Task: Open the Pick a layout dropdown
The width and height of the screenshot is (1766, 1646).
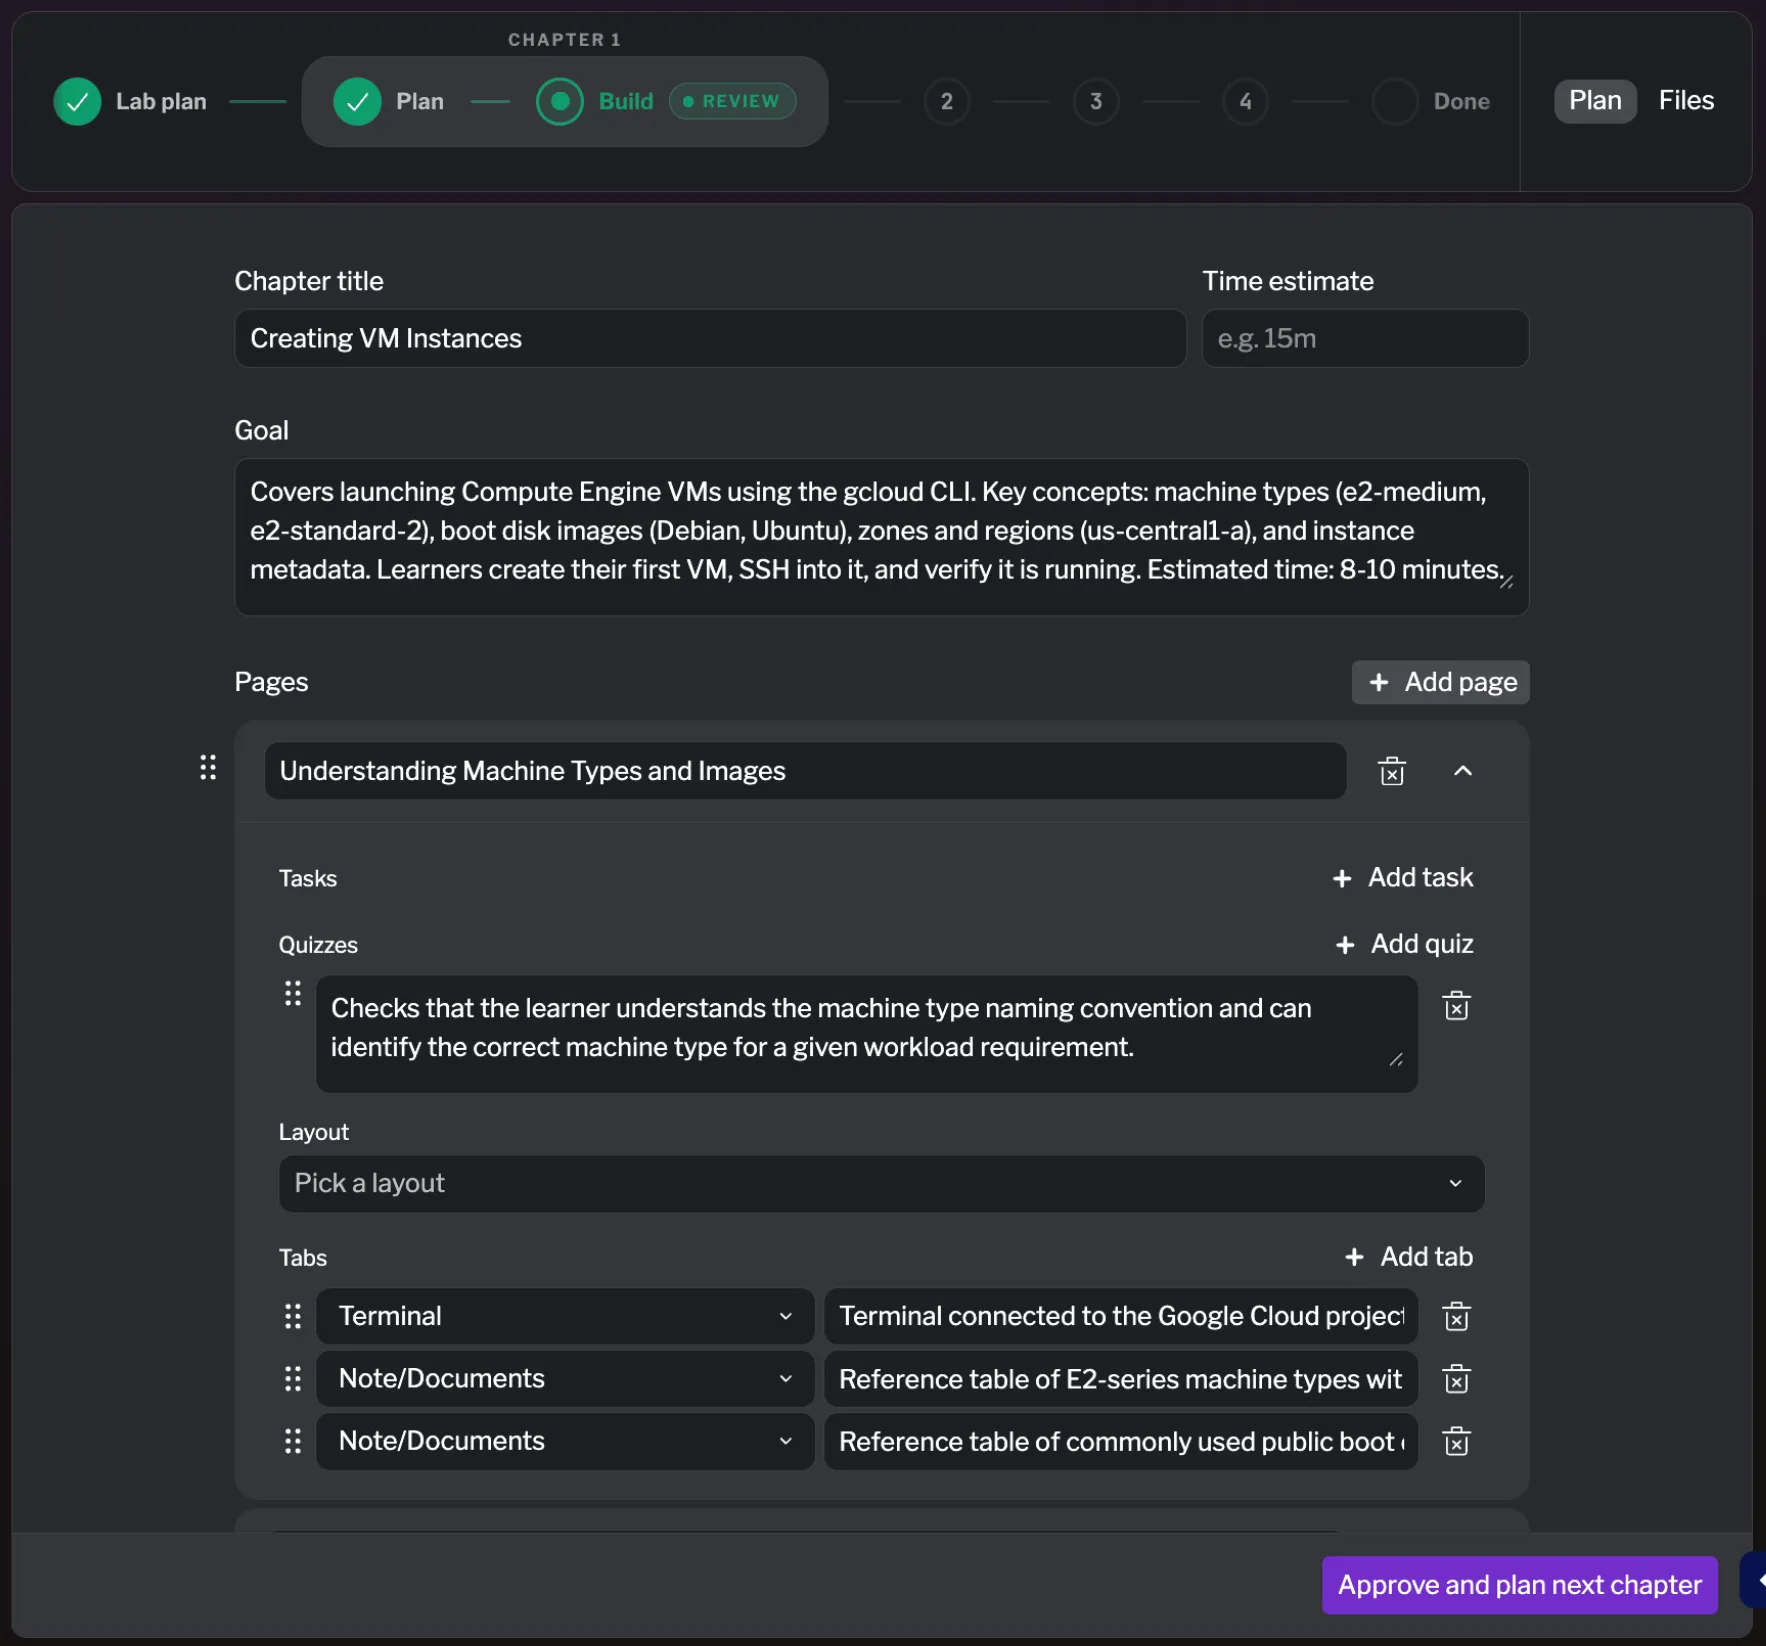Action: pyautogui.click(x=881, y=1184)
